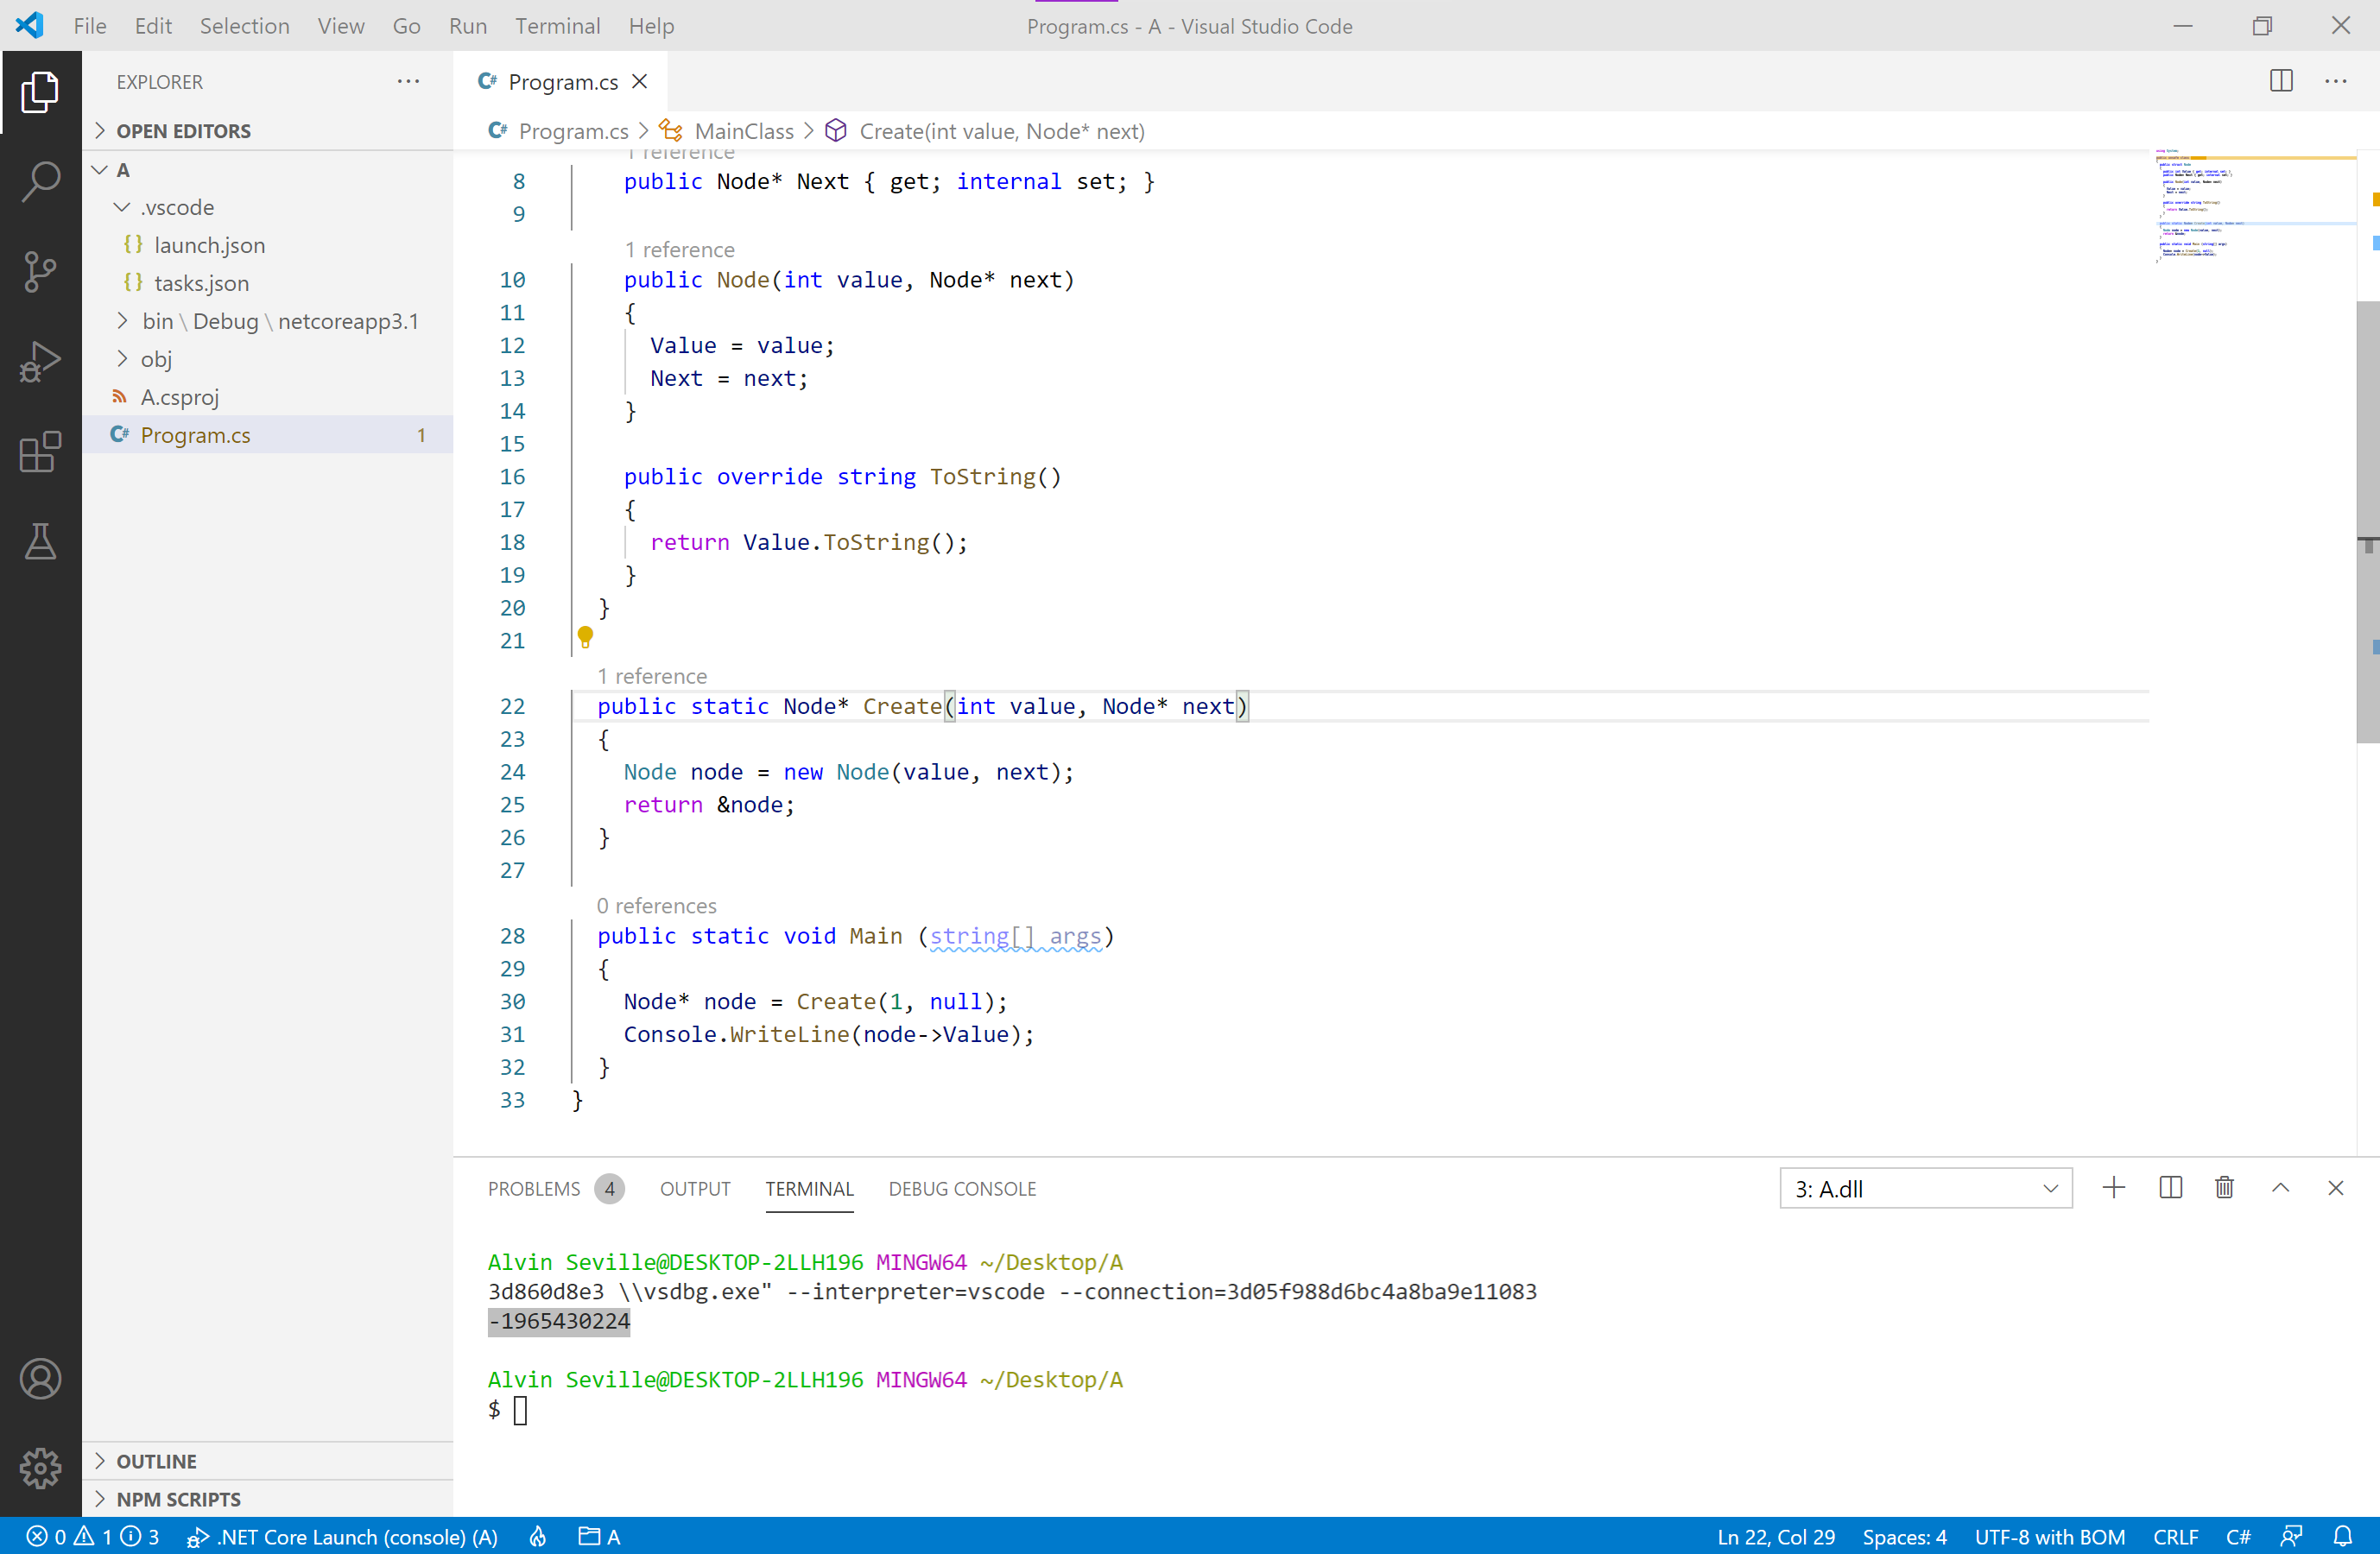
Task: Open the Testing view flask icon
Action: tap(40, 541)
